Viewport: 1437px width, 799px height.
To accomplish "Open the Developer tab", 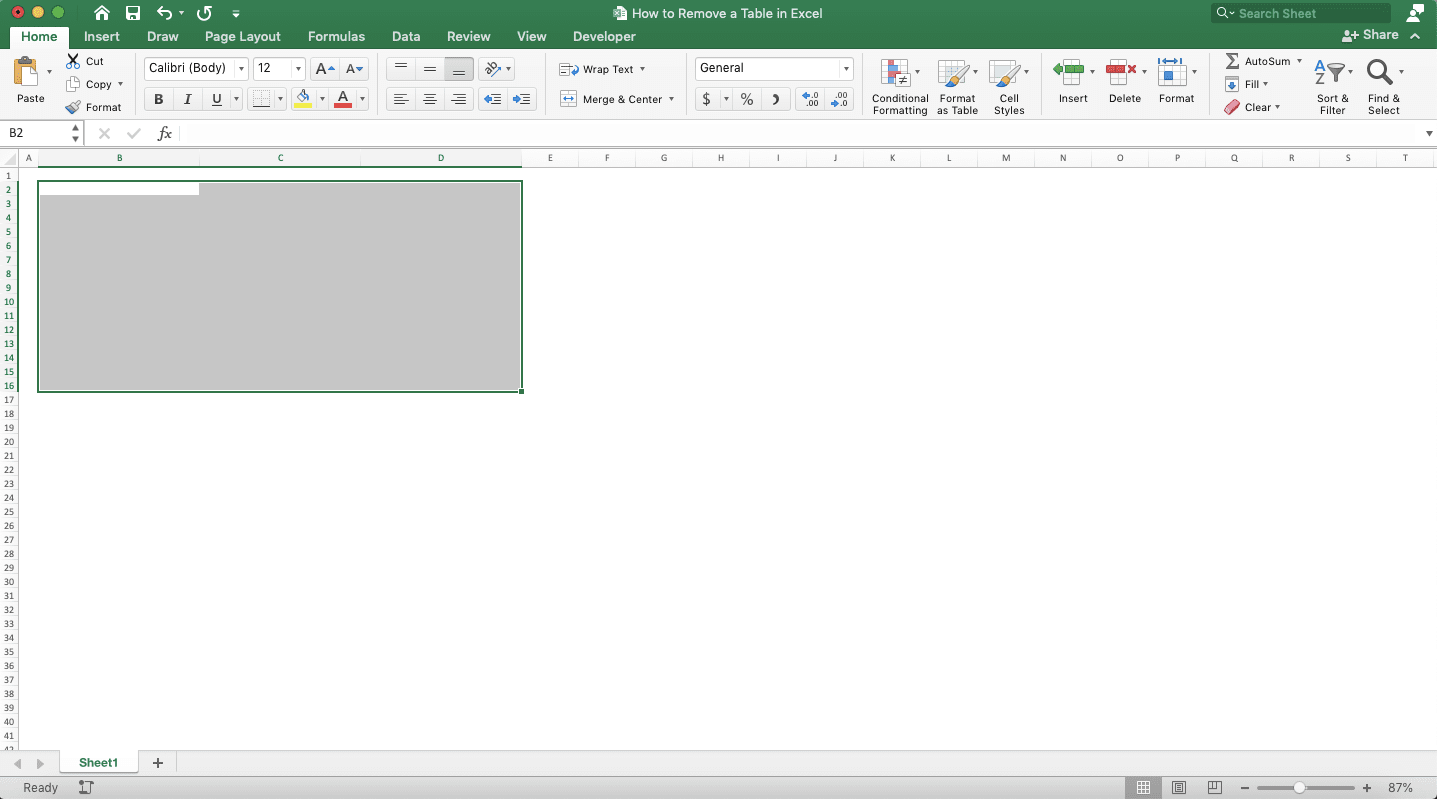I will 604,36.
